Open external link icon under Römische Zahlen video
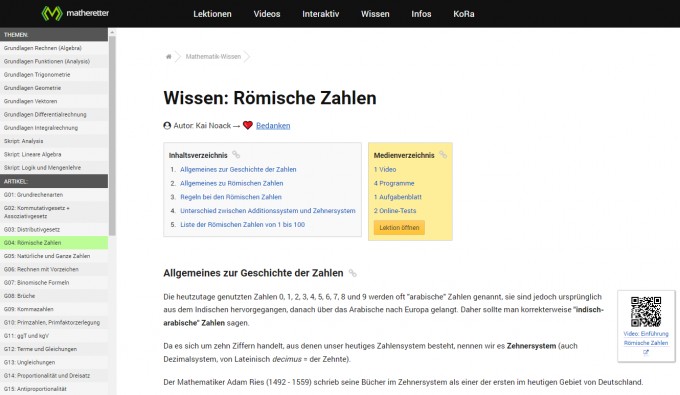The width and height of the screenshot is (680, 395). pos(646,352)
